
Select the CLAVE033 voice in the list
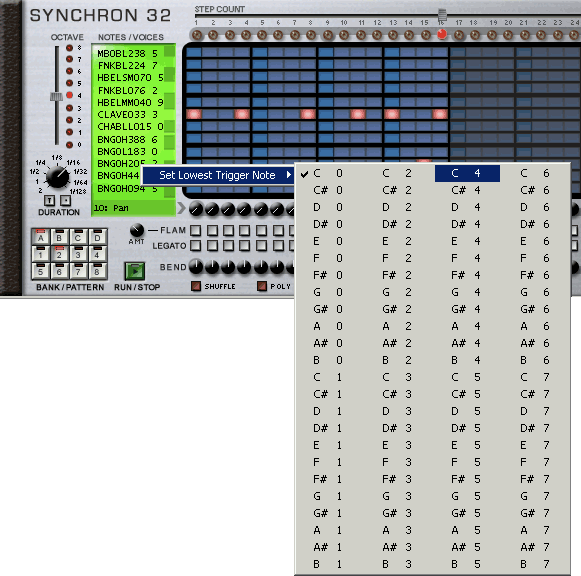click(127, 114)
